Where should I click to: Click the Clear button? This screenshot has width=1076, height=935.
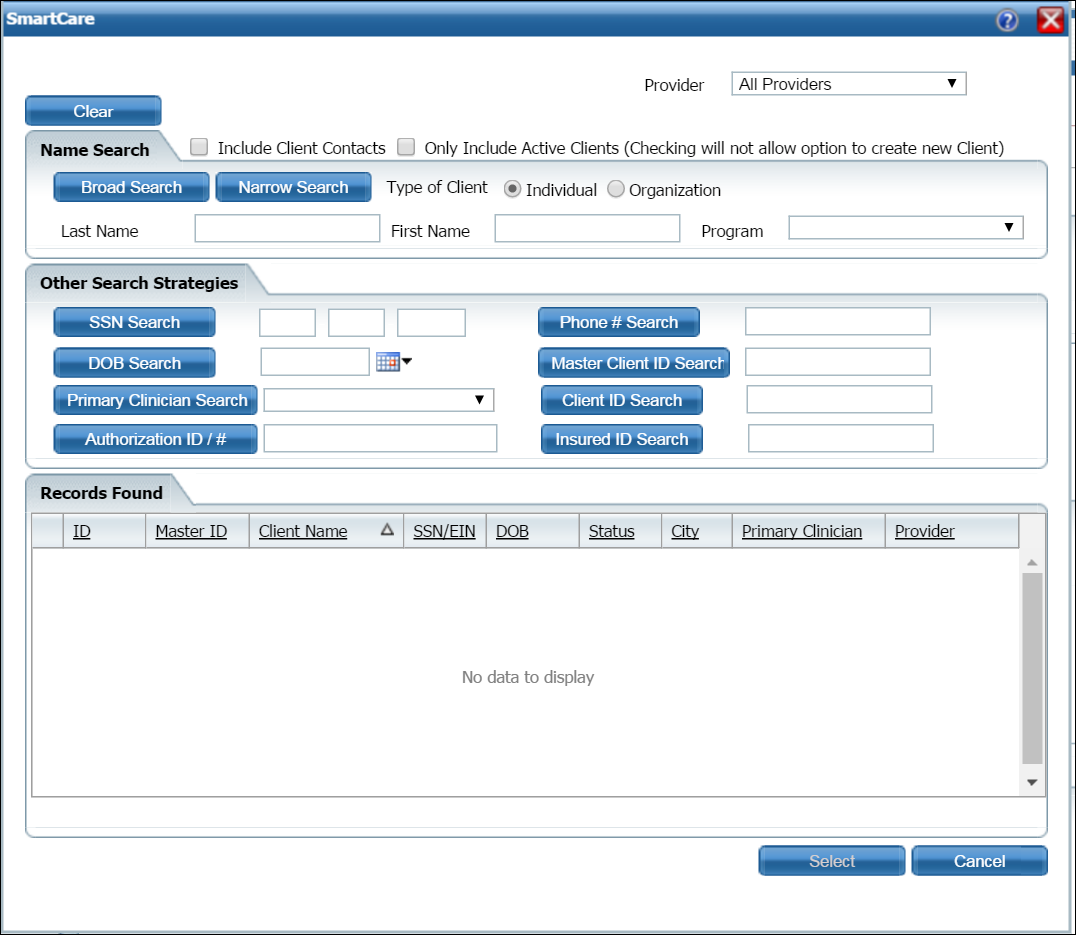[x=93, y=111]
